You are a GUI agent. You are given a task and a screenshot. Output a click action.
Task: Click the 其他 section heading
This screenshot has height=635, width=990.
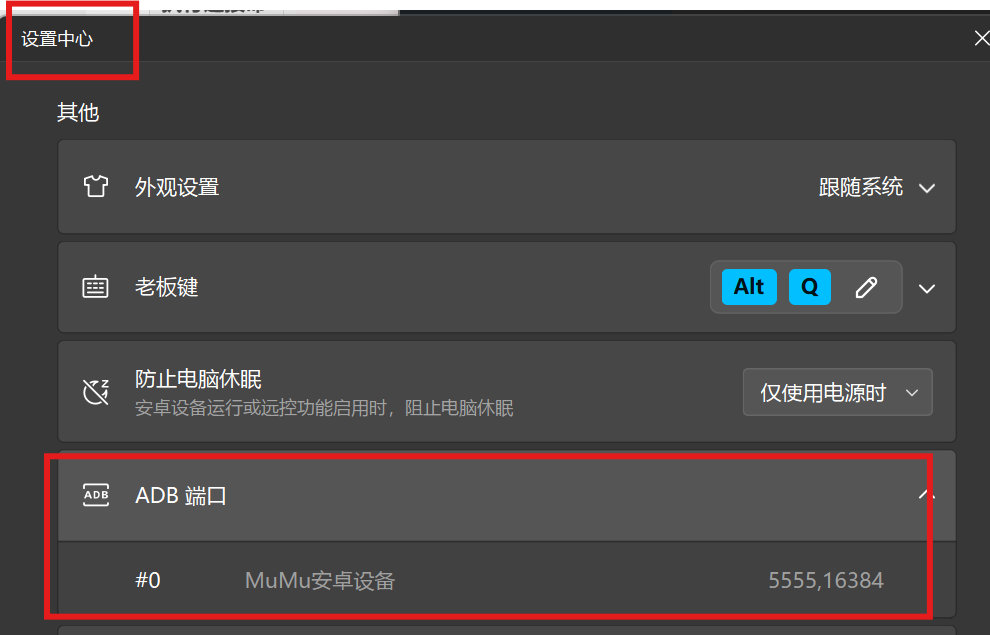tap(78, 112)
